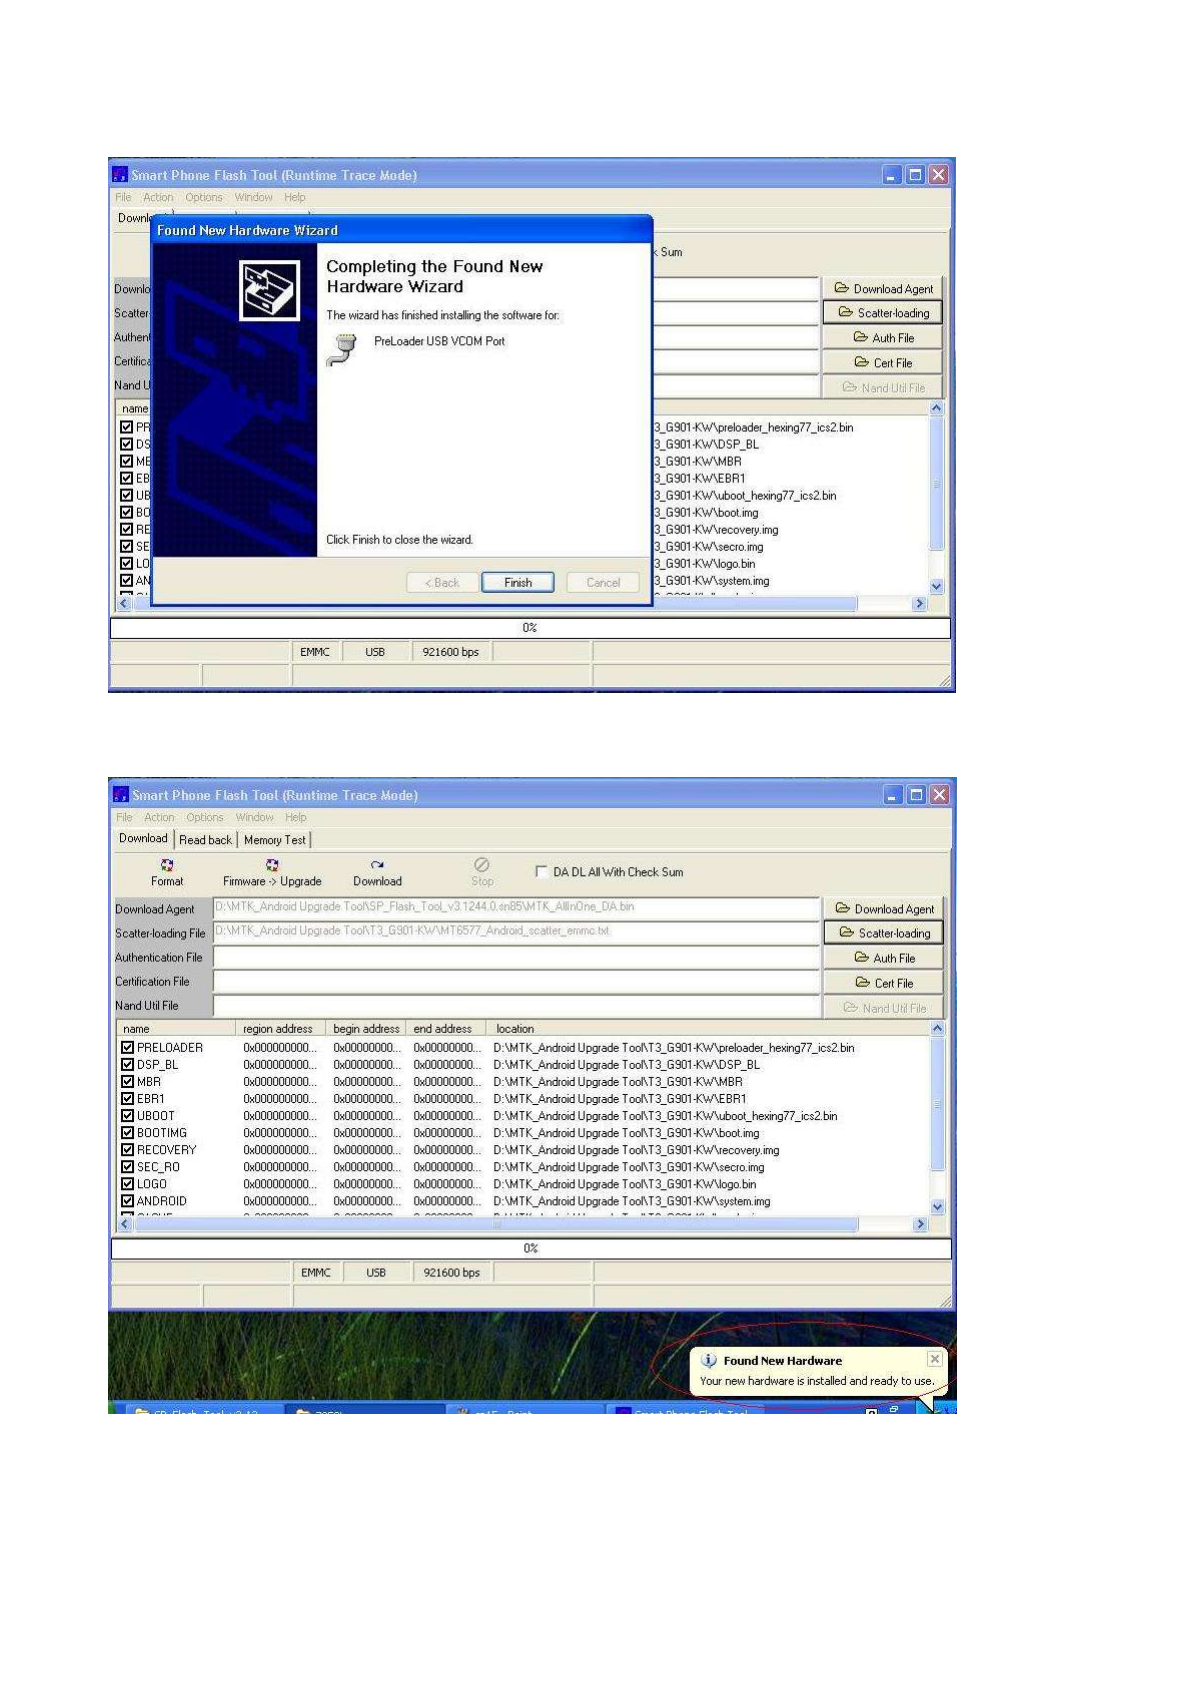The height and width of the screenshot is (1684, 1191).
Task: Click PreLoader USB VCOM Port text in wizard
Action: click(x=439, y=341)
